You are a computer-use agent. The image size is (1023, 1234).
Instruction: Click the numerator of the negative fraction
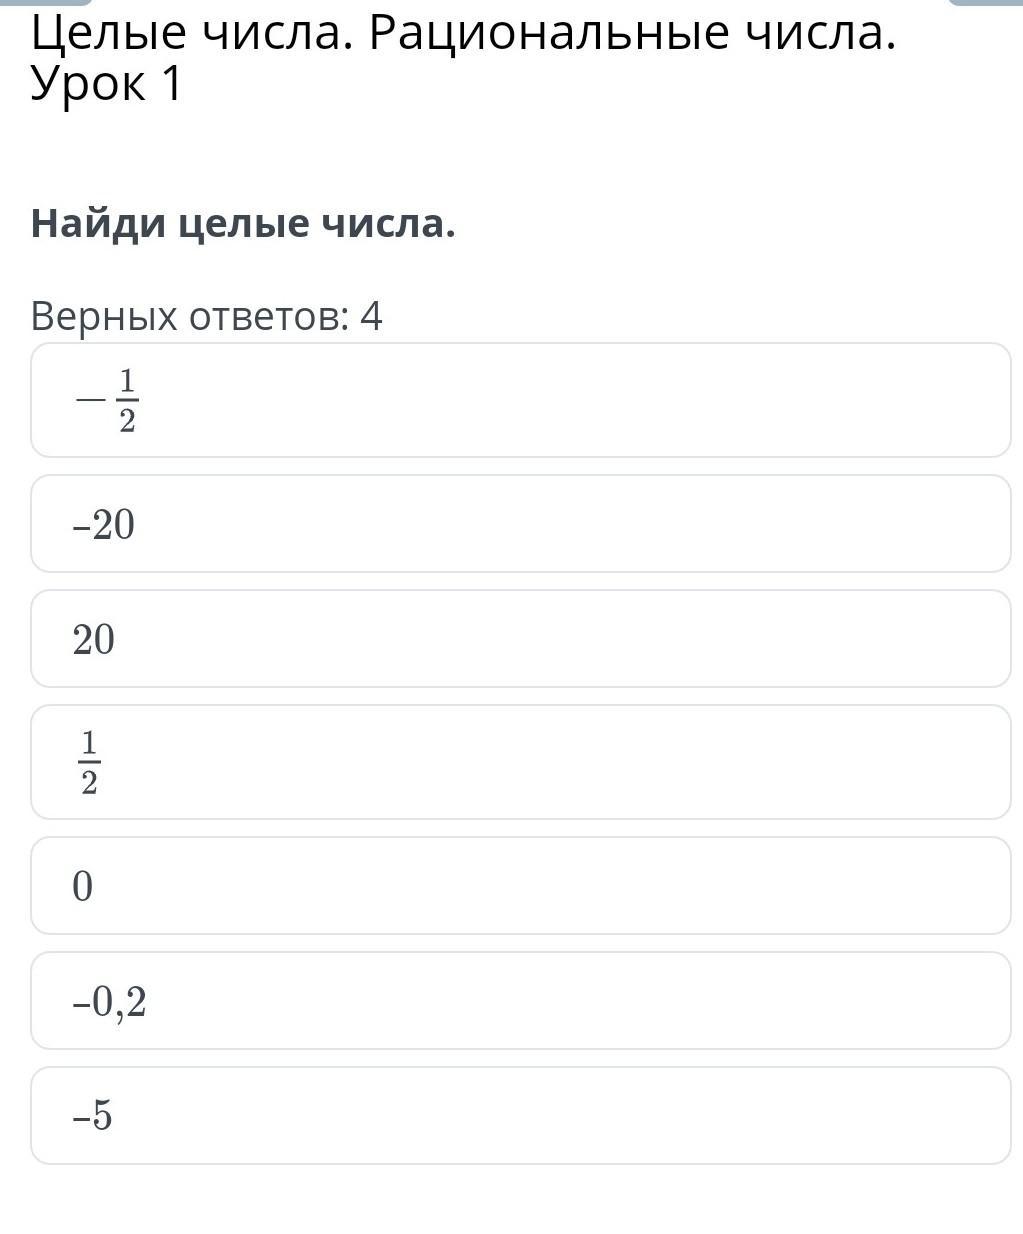(127, 381)
